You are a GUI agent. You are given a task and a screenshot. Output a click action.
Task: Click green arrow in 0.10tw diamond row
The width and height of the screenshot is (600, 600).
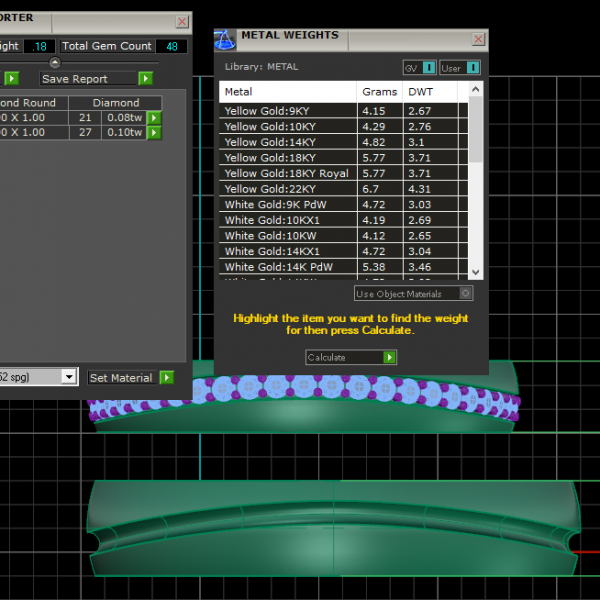[x=154, y=132]
